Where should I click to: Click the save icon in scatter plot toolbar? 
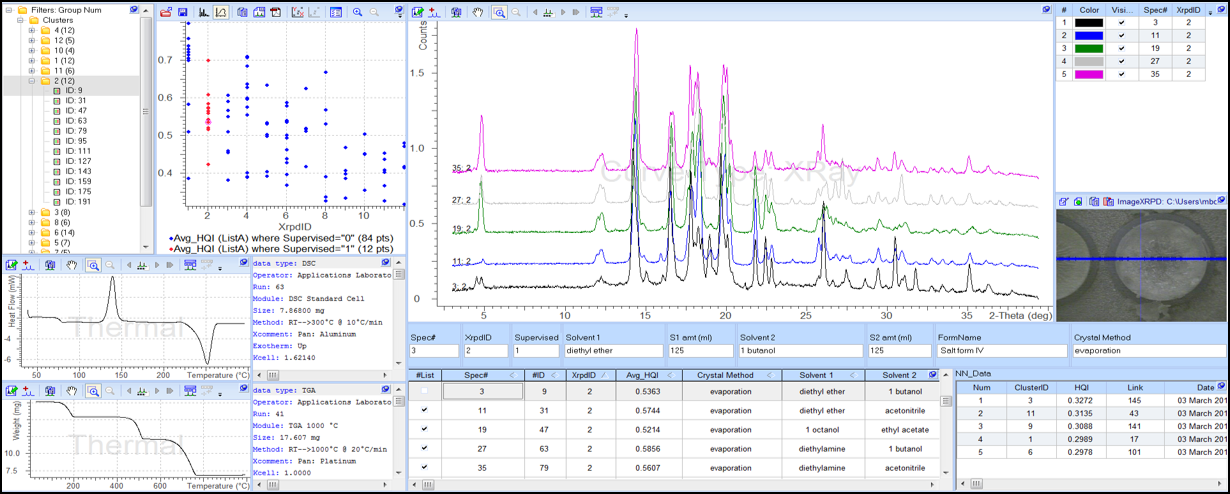(182, 12)
